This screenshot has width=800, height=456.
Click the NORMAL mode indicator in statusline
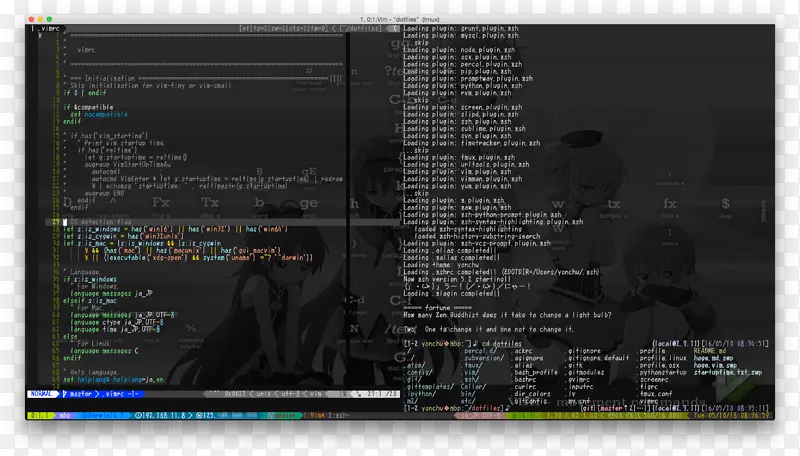pos(42,394)
